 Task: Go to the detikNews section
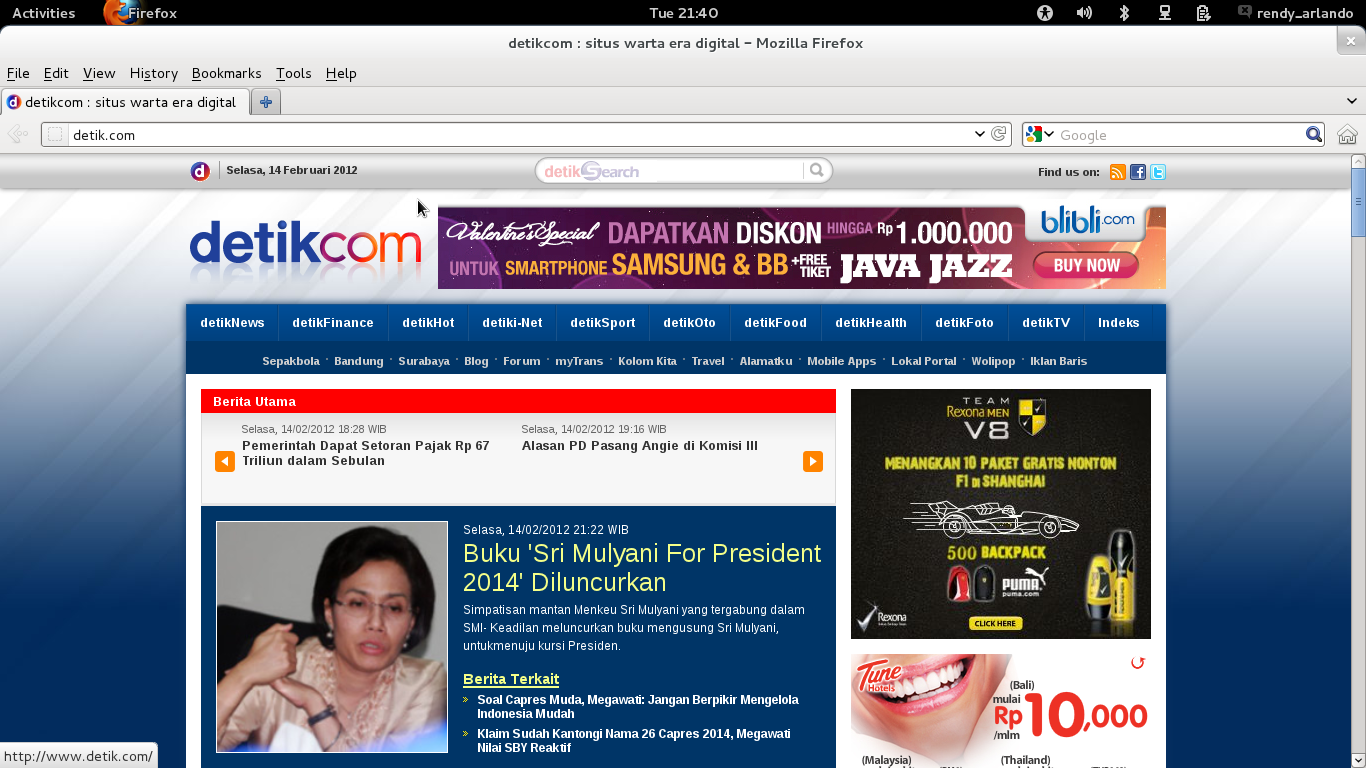232,323
